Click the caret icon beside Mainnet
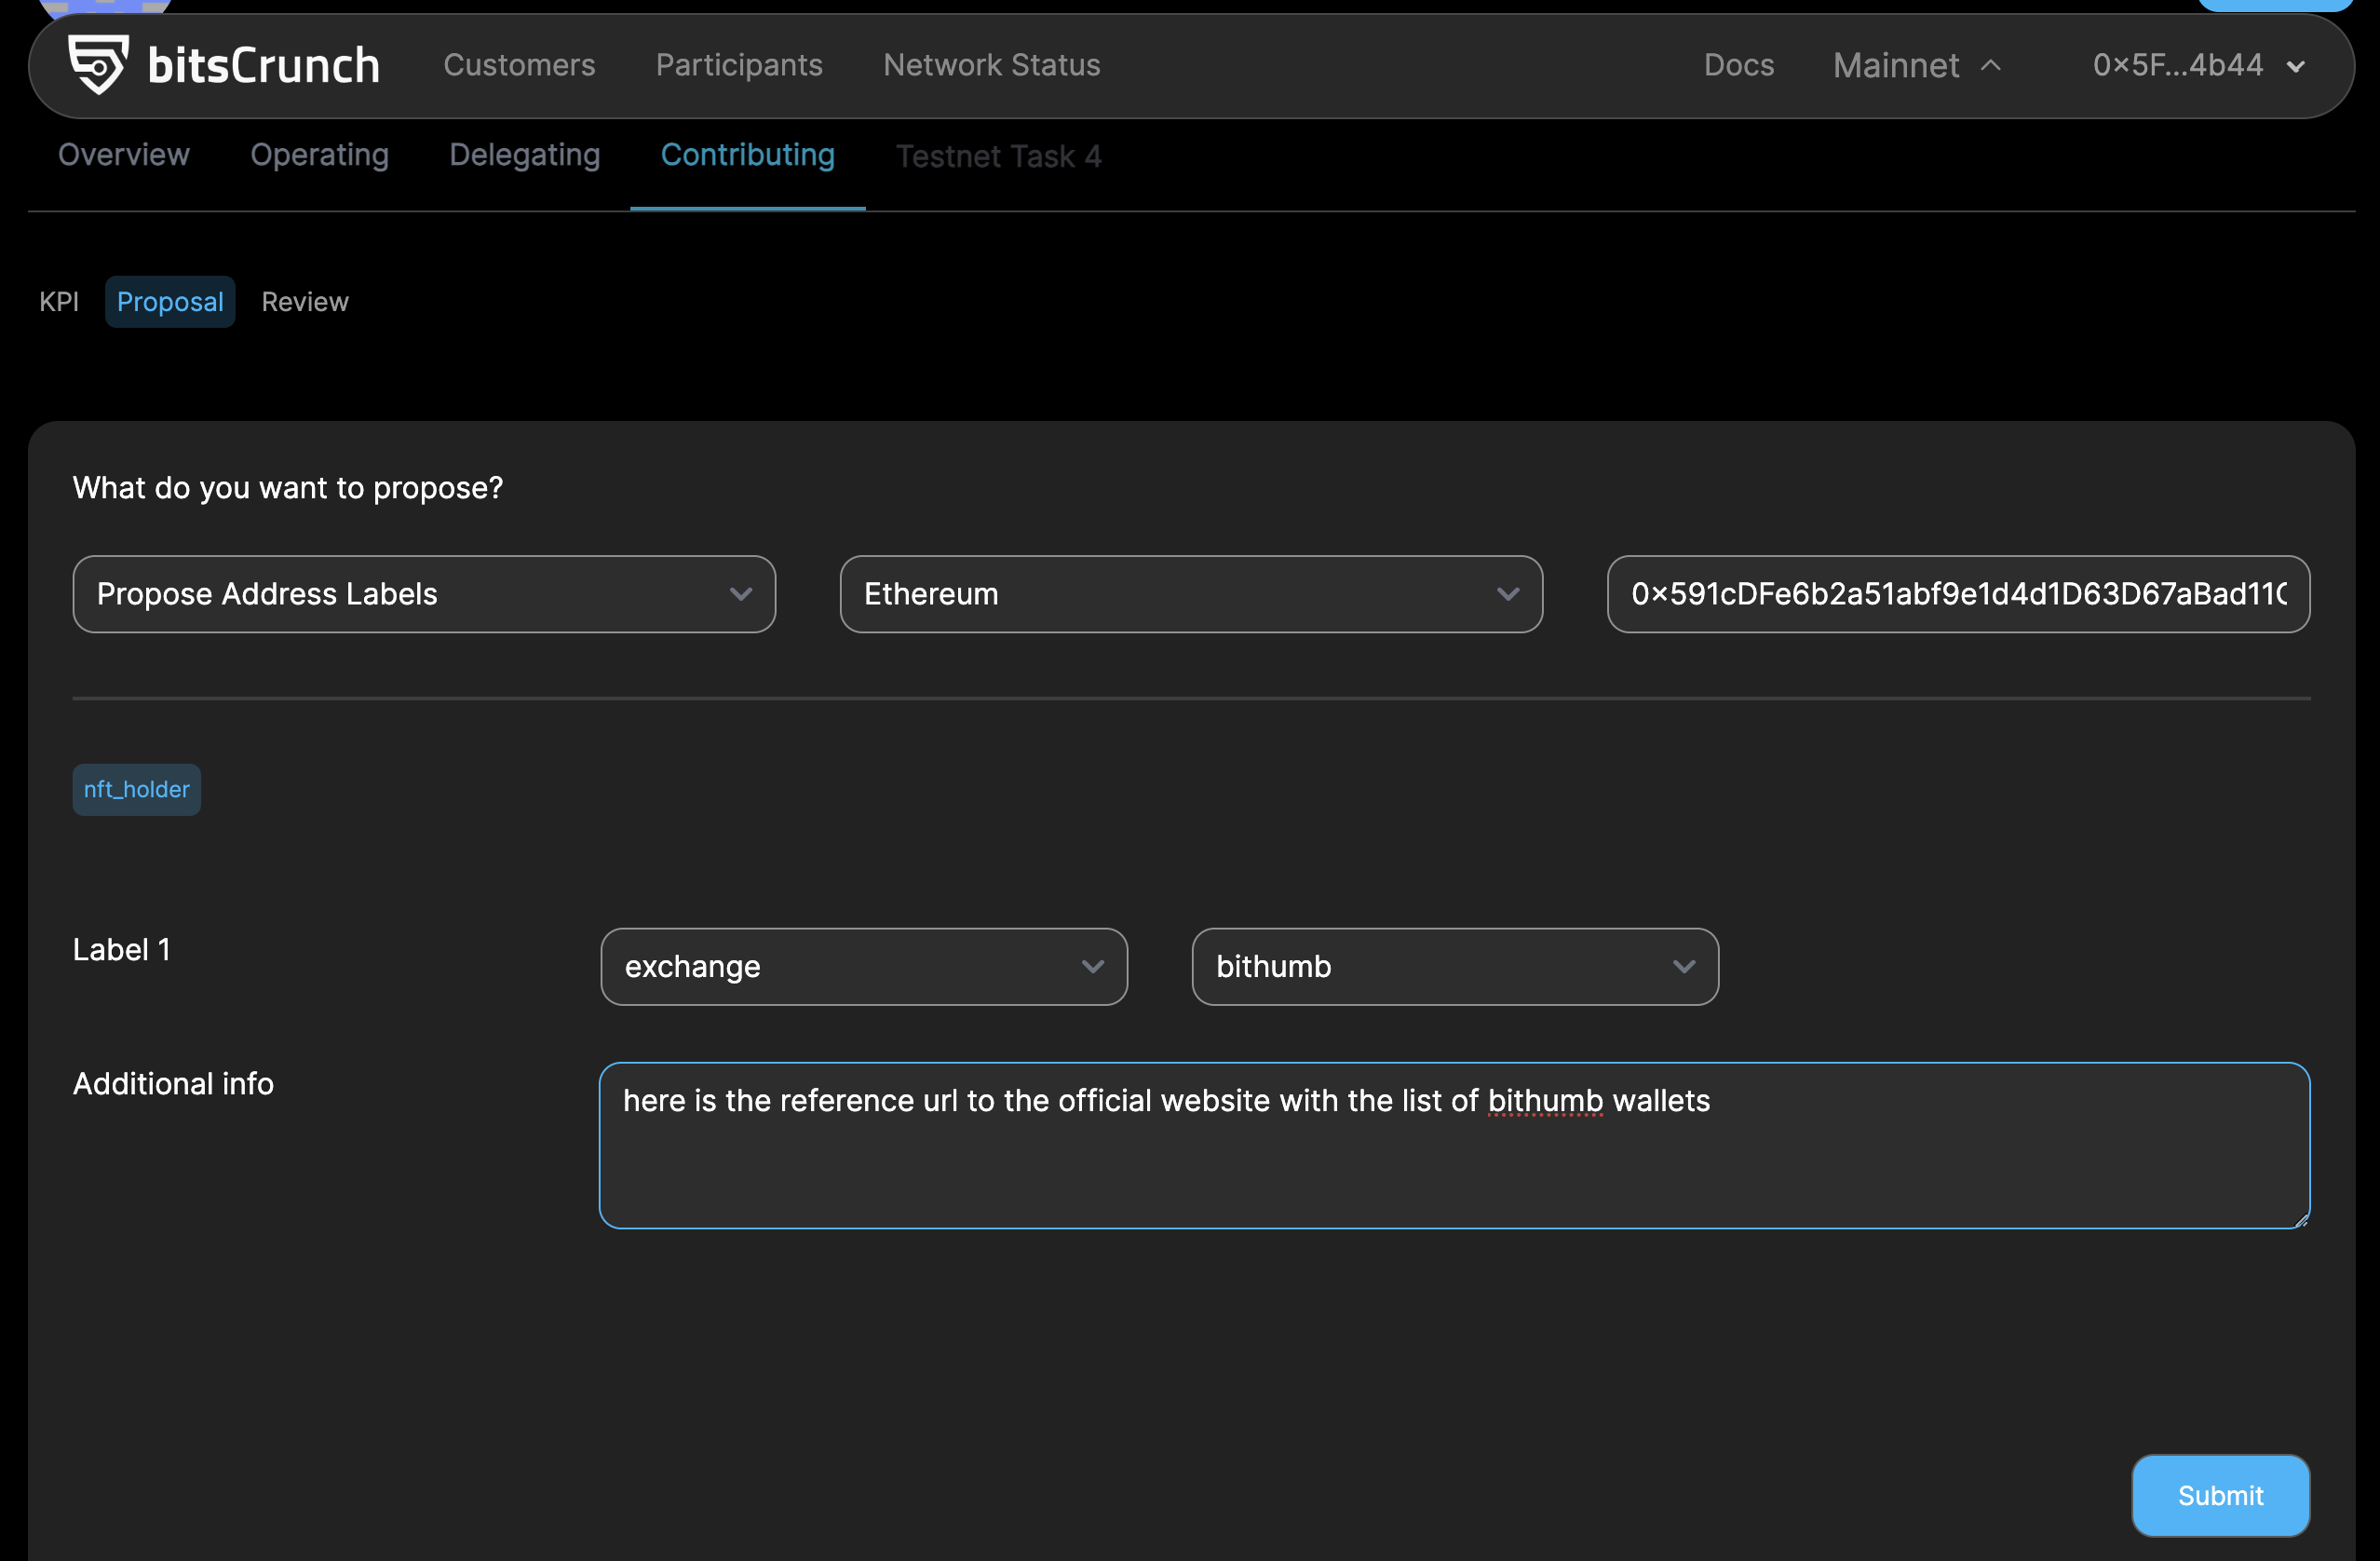 [1990, 65]
